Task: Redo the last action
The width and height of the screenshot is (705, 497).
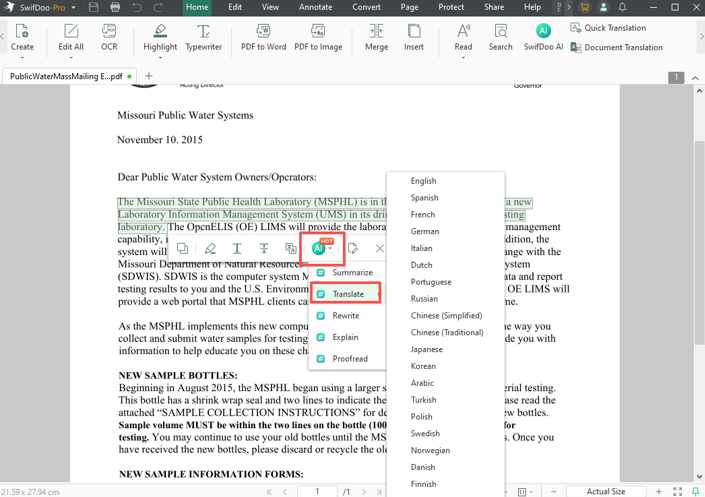Action: click(158, 7)
